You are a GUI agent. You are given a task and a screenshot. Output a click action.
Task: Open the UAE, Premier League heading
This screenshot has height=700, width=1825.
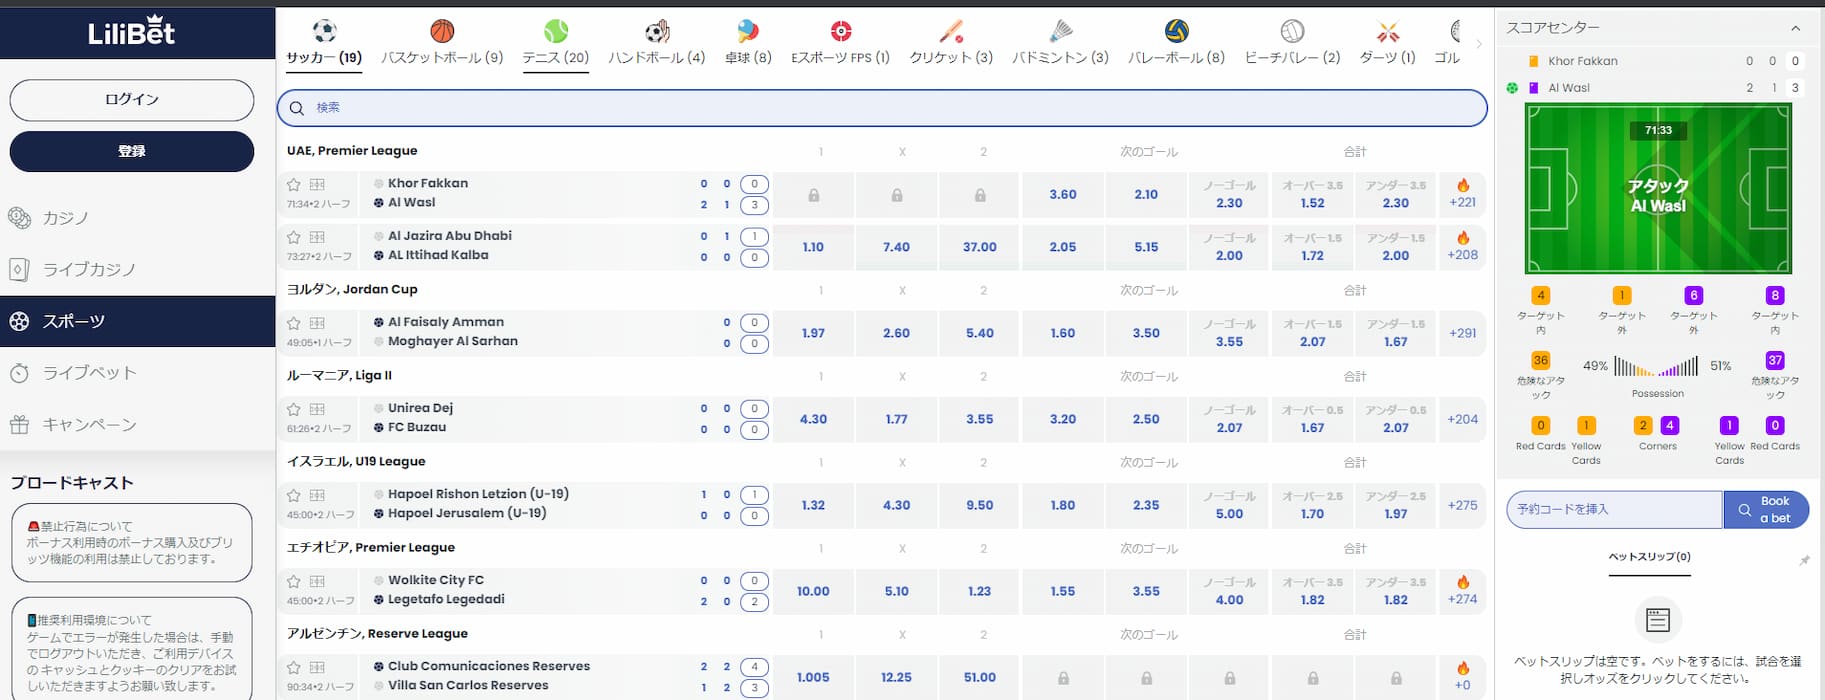coord(352,151)
